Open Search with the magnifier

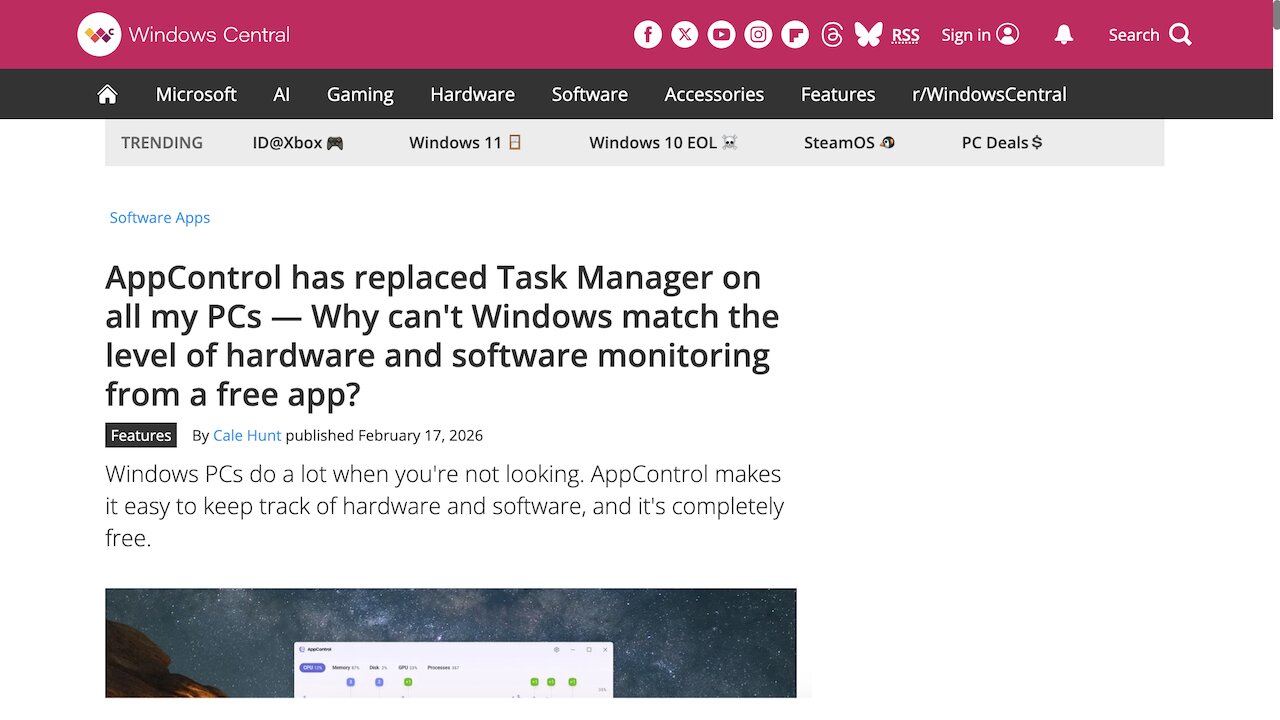[x=1150, y=35]
